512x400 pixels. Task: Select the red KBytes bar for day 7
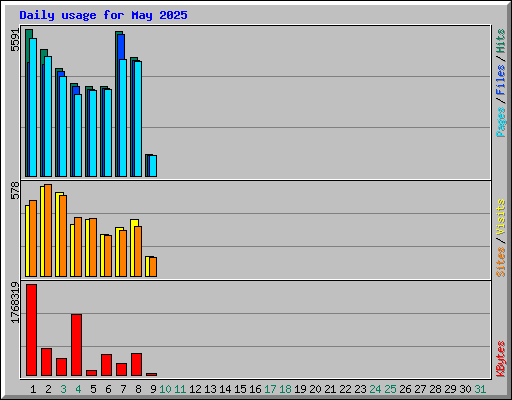pyautogui.click(x=122, y=370)
